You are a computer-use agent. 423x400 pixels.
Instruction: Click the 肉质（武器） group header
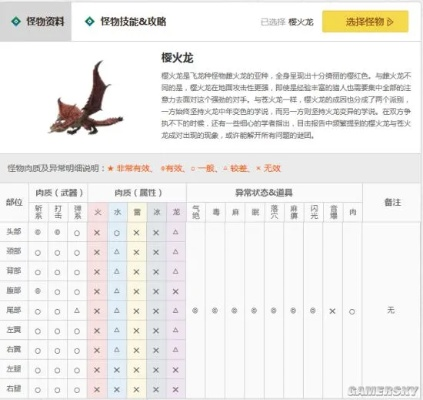[58, 193]
